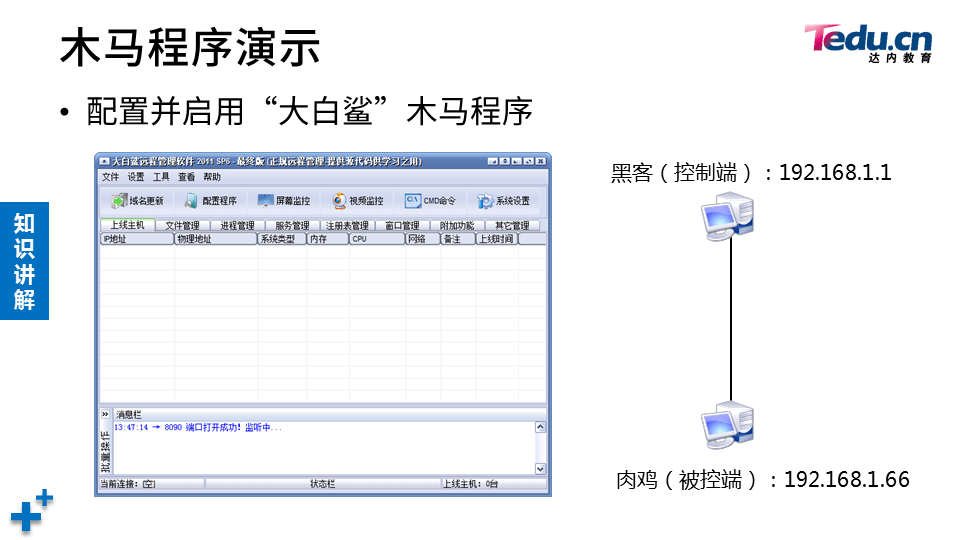
Task: Click the 肉鸡 controlled-end computer icon
Action: [x=728, y=426]
